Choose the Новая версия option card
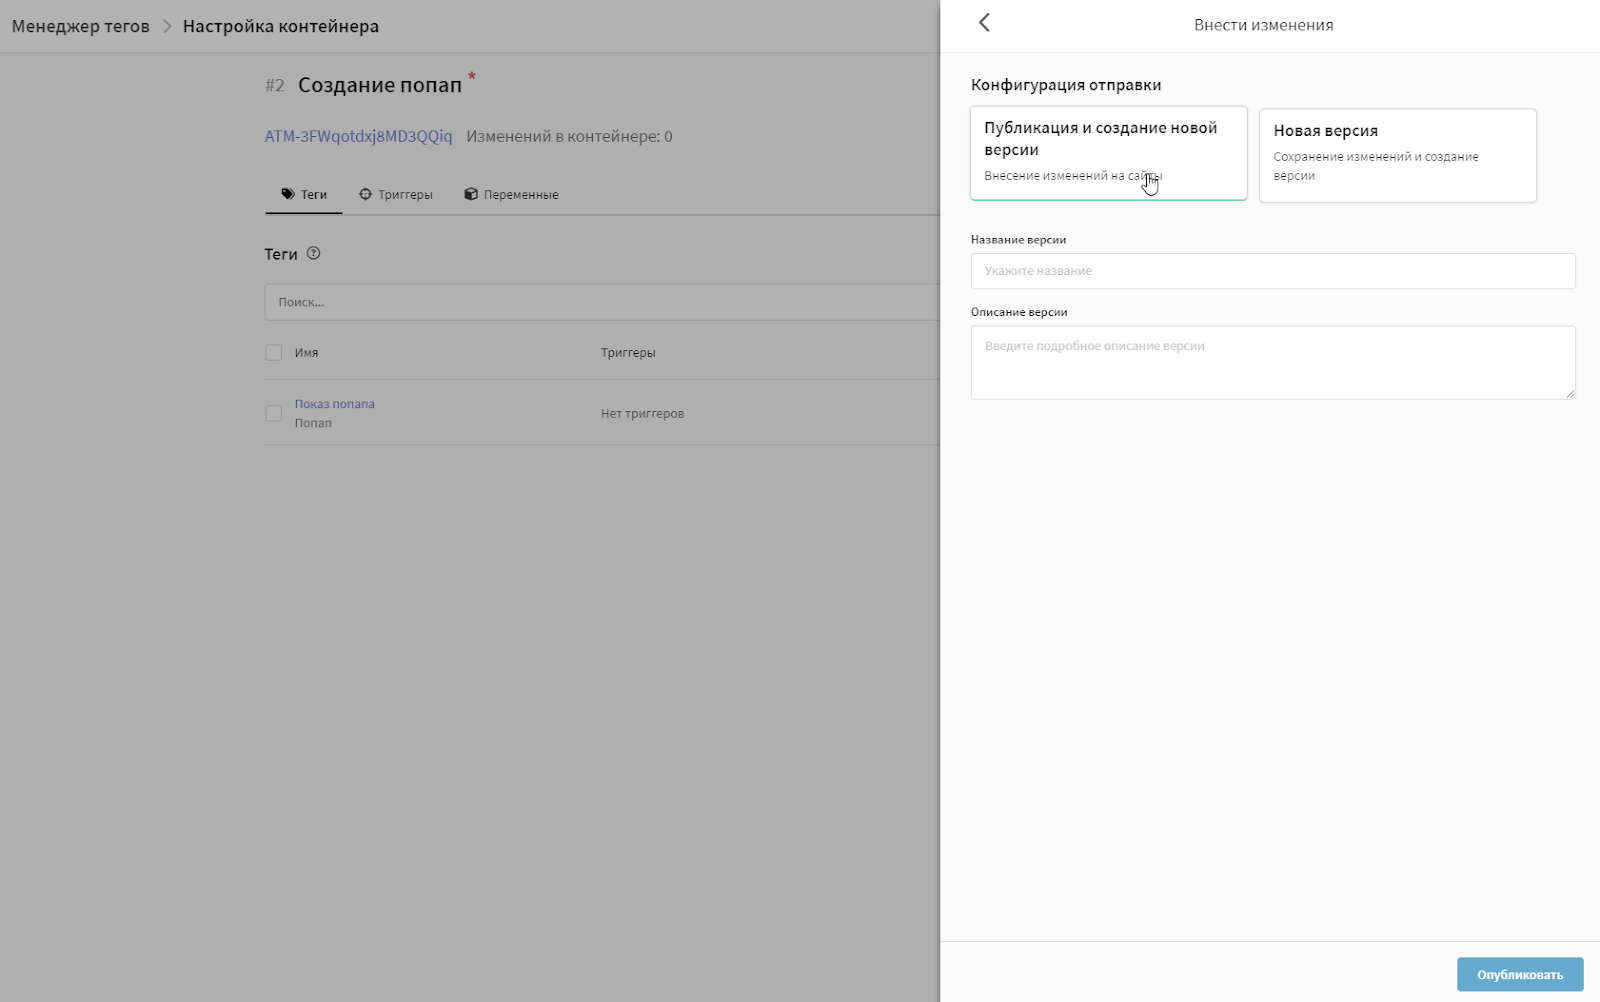The image size is (1600, 1002). point(1397,155)
